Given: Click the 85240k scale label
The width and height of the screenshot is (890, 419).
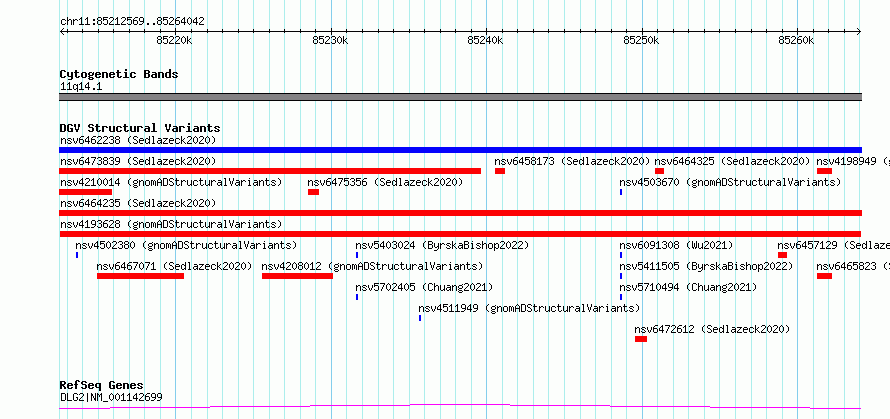Looking at the screenshot, I should click(x=485, y=40).
